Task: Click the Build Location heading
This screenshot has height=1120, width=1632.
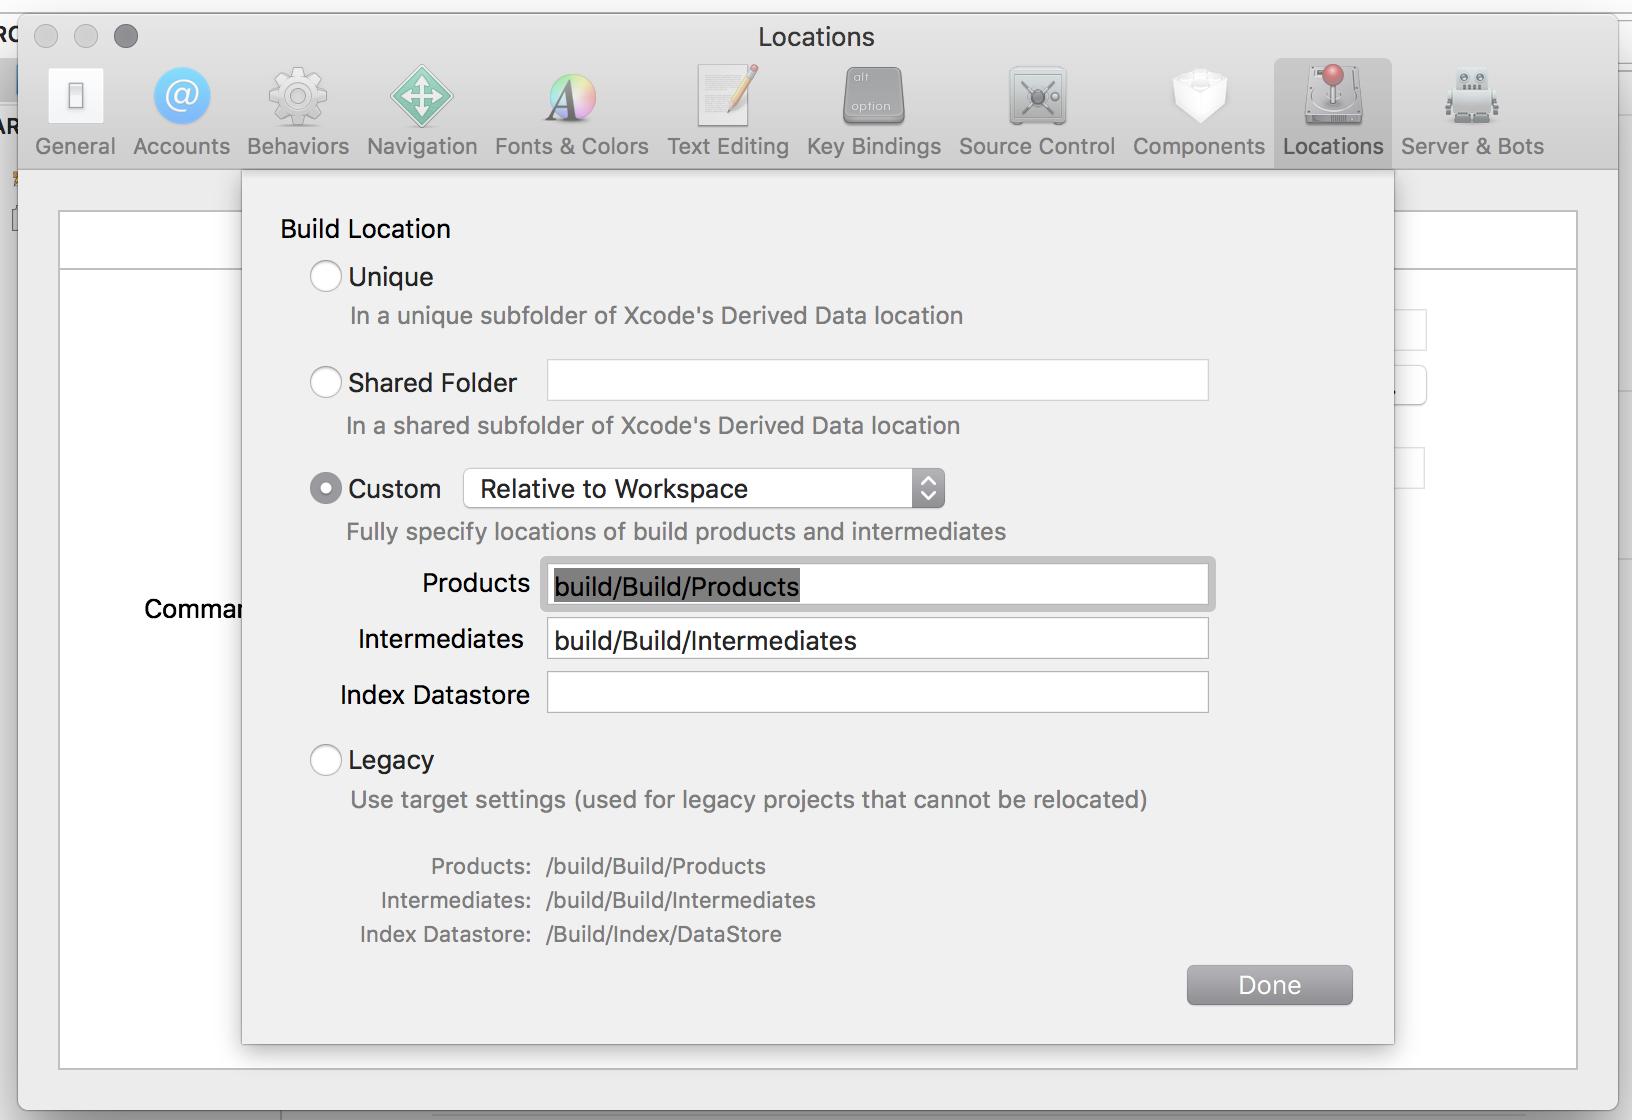Action: 366,229
